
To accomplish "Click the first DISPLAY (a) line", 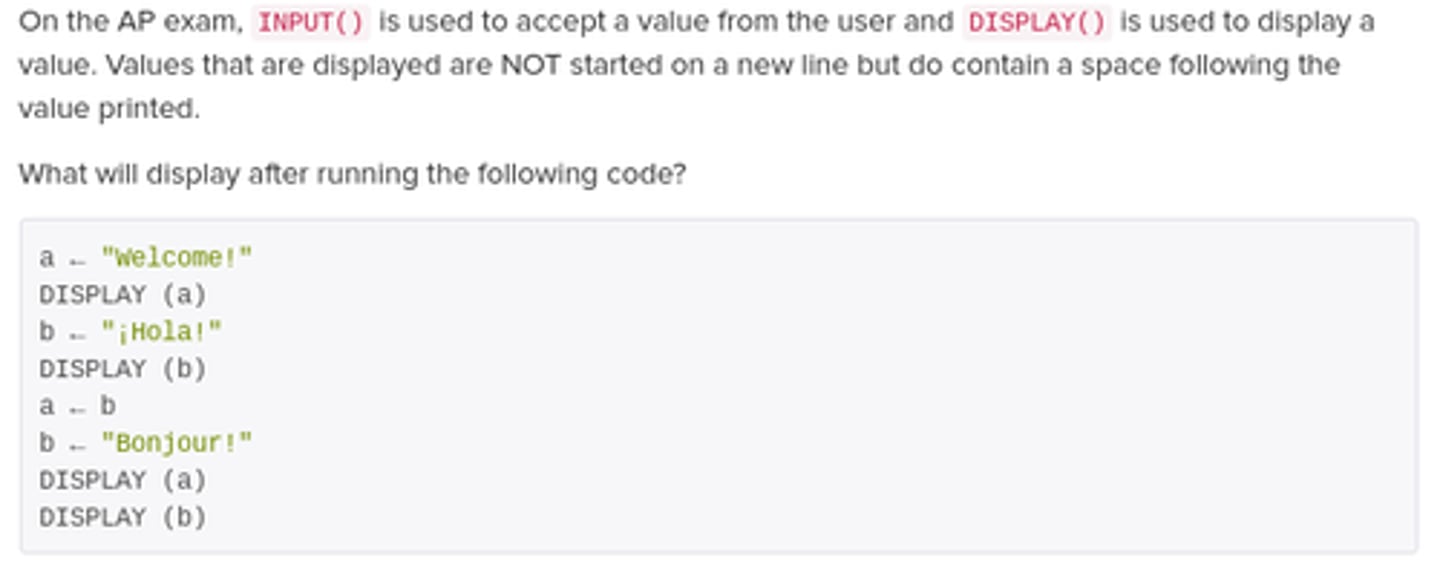I will 123,295.
